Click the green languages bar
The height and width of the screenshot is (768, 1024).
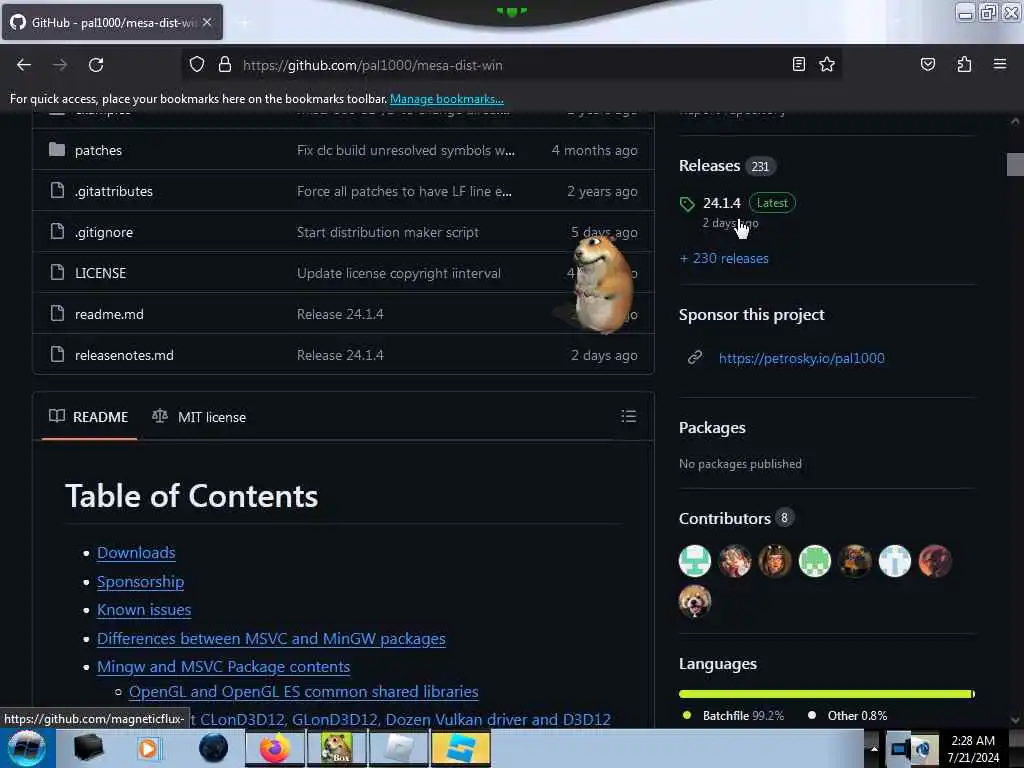(825, 694)
